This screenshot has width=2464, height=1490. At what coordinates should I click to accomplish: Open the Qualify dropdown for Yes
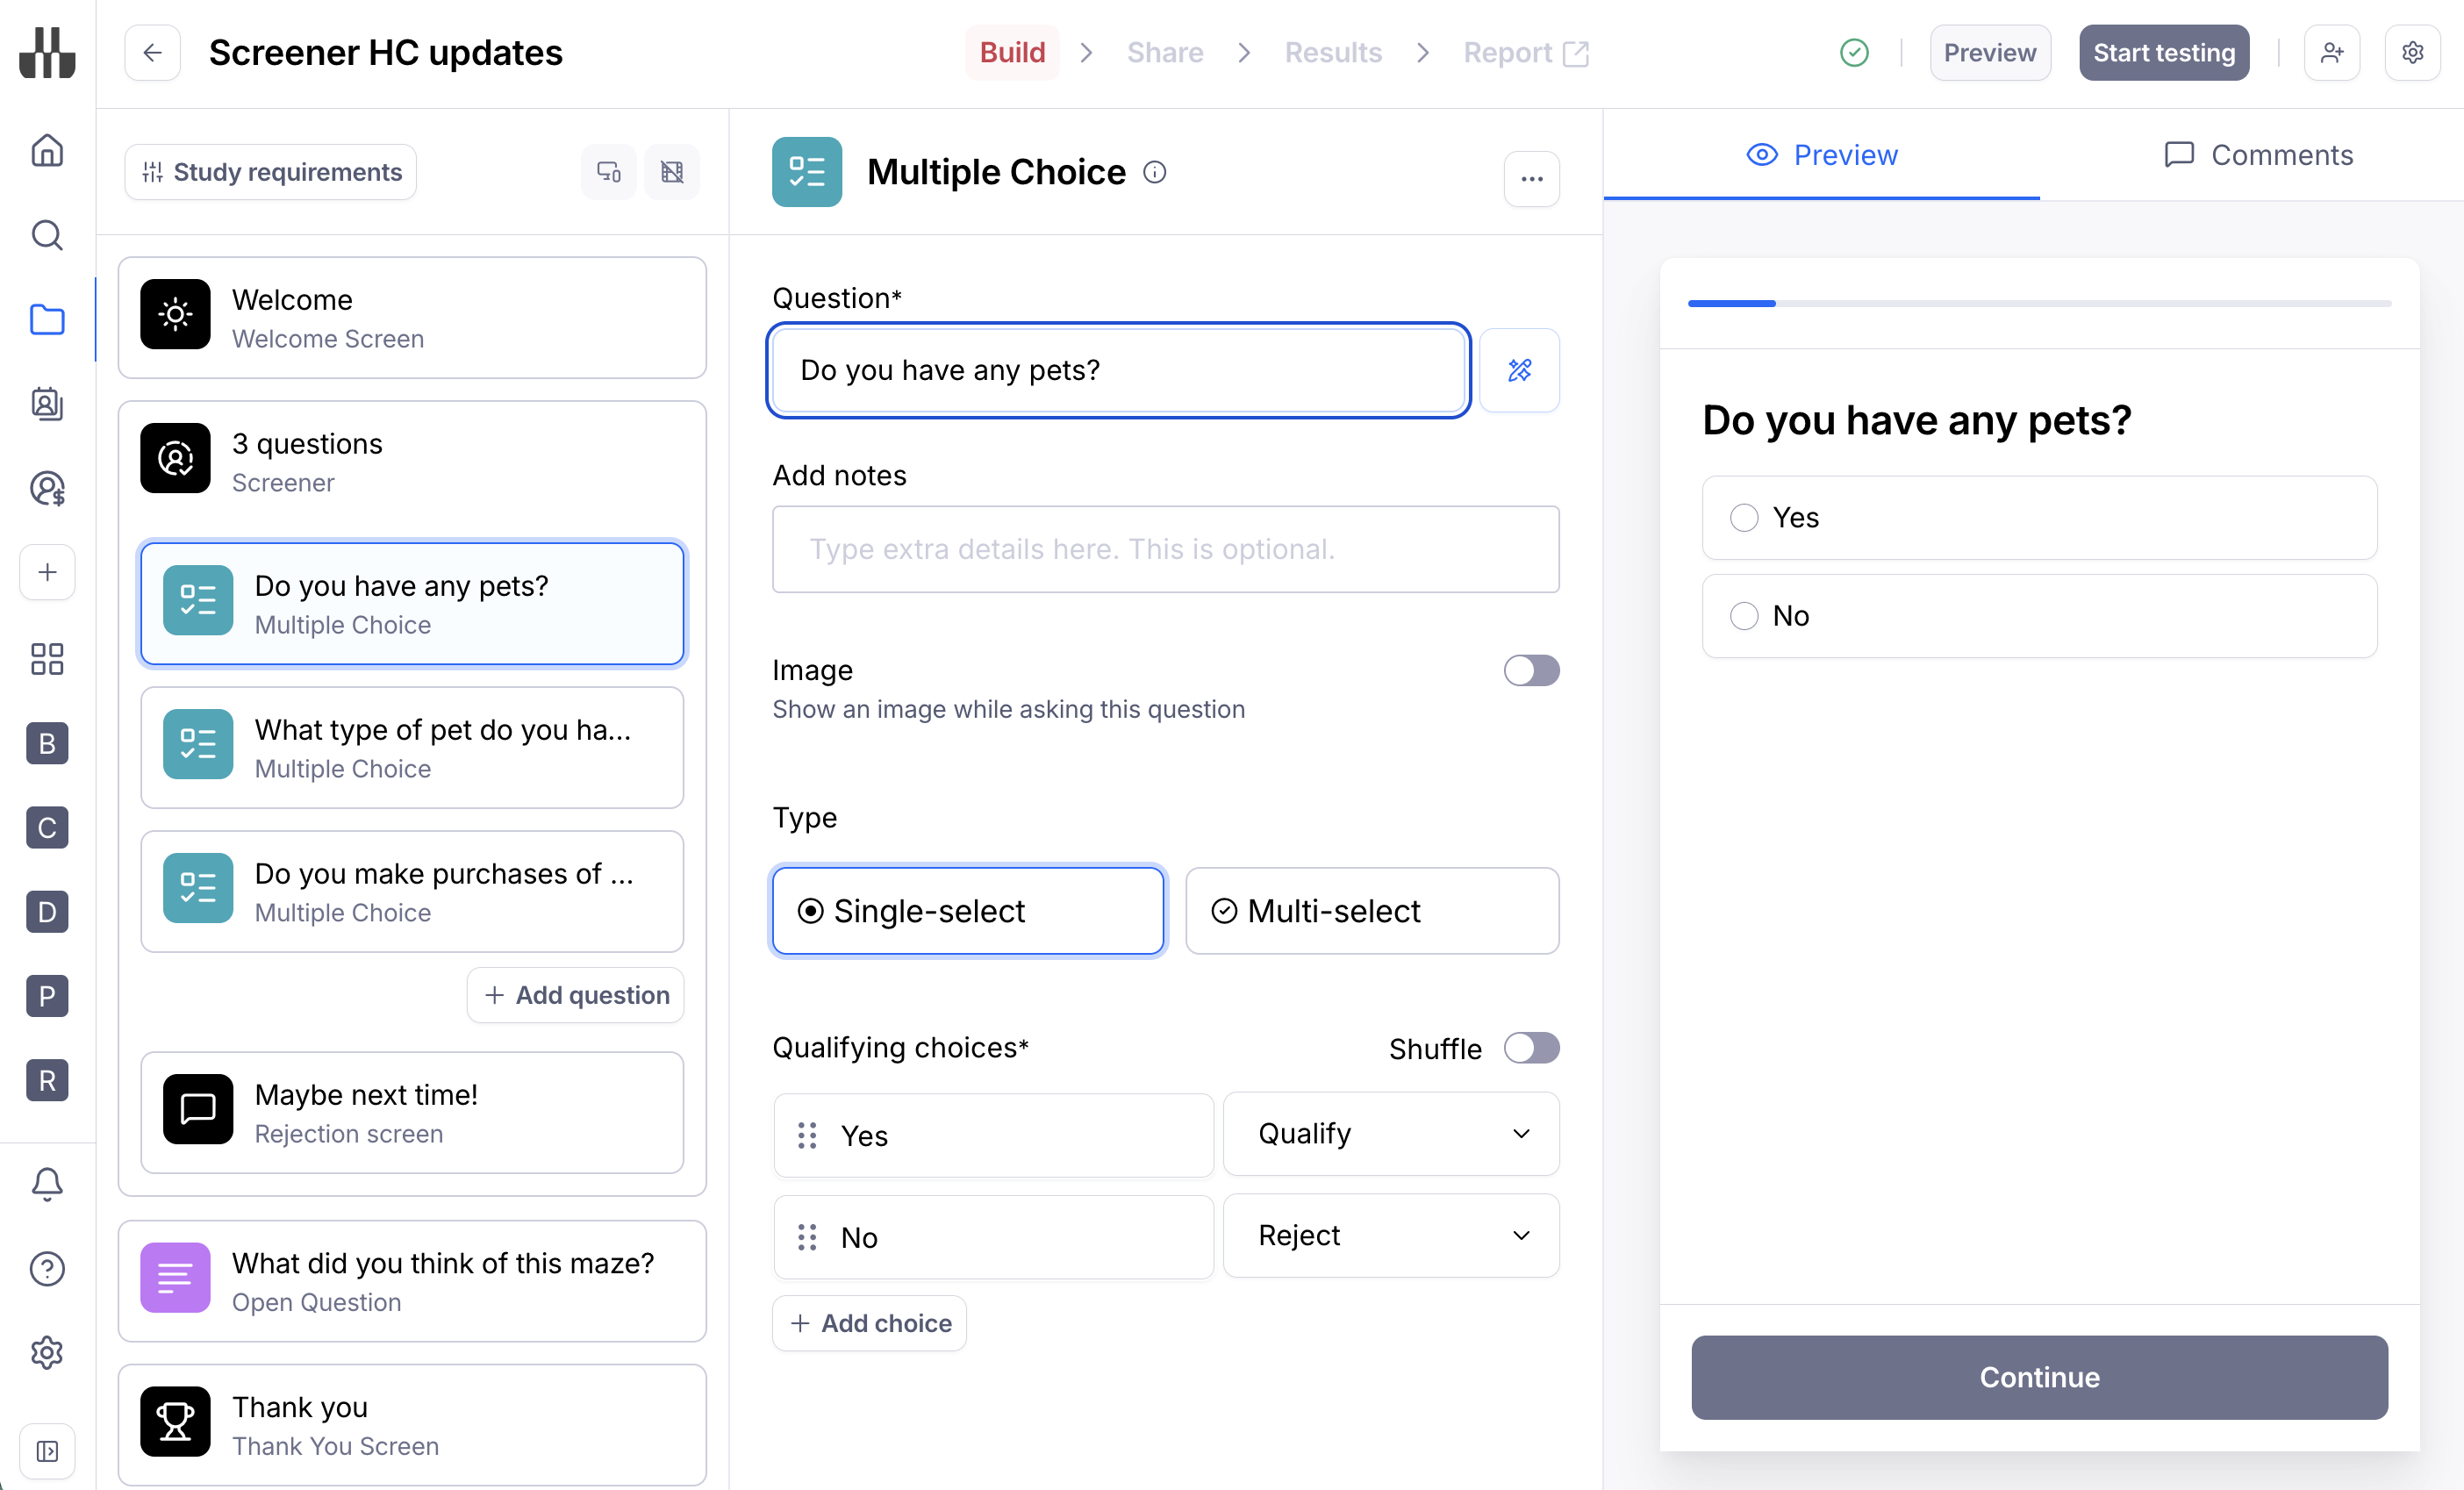tap(1390, 1133)
